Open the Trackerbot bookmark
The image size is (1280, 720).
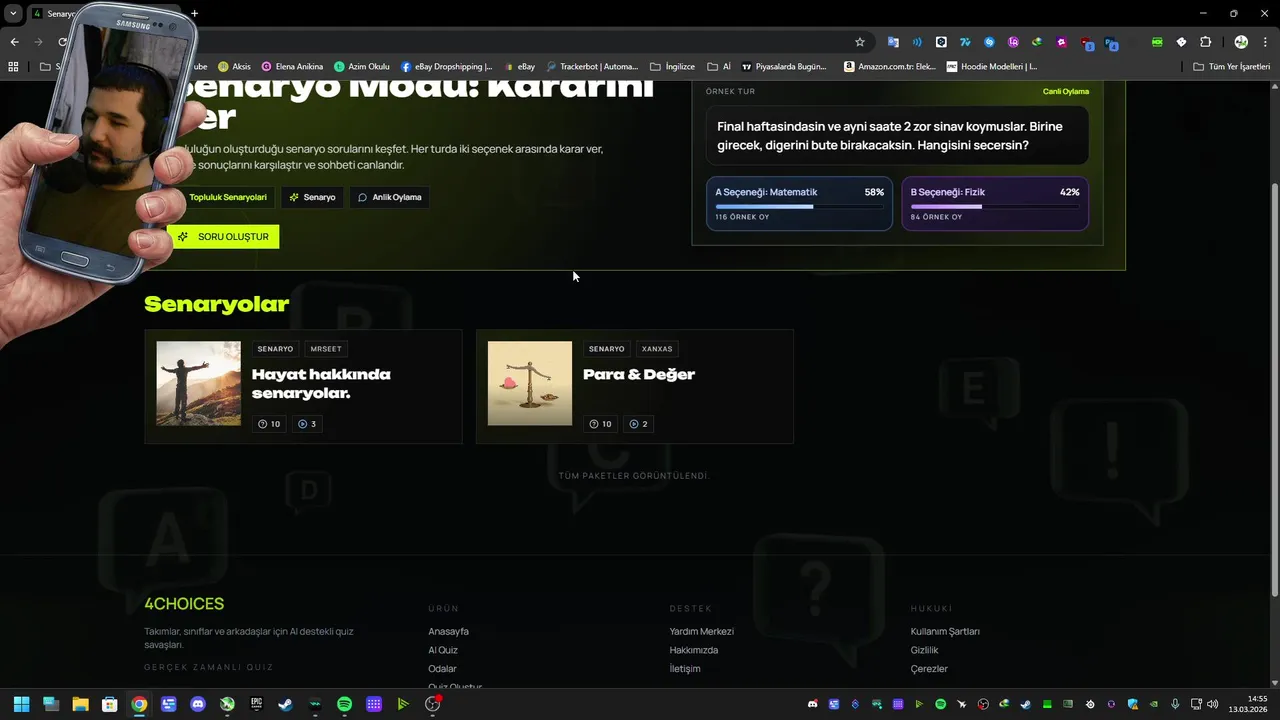592,67
